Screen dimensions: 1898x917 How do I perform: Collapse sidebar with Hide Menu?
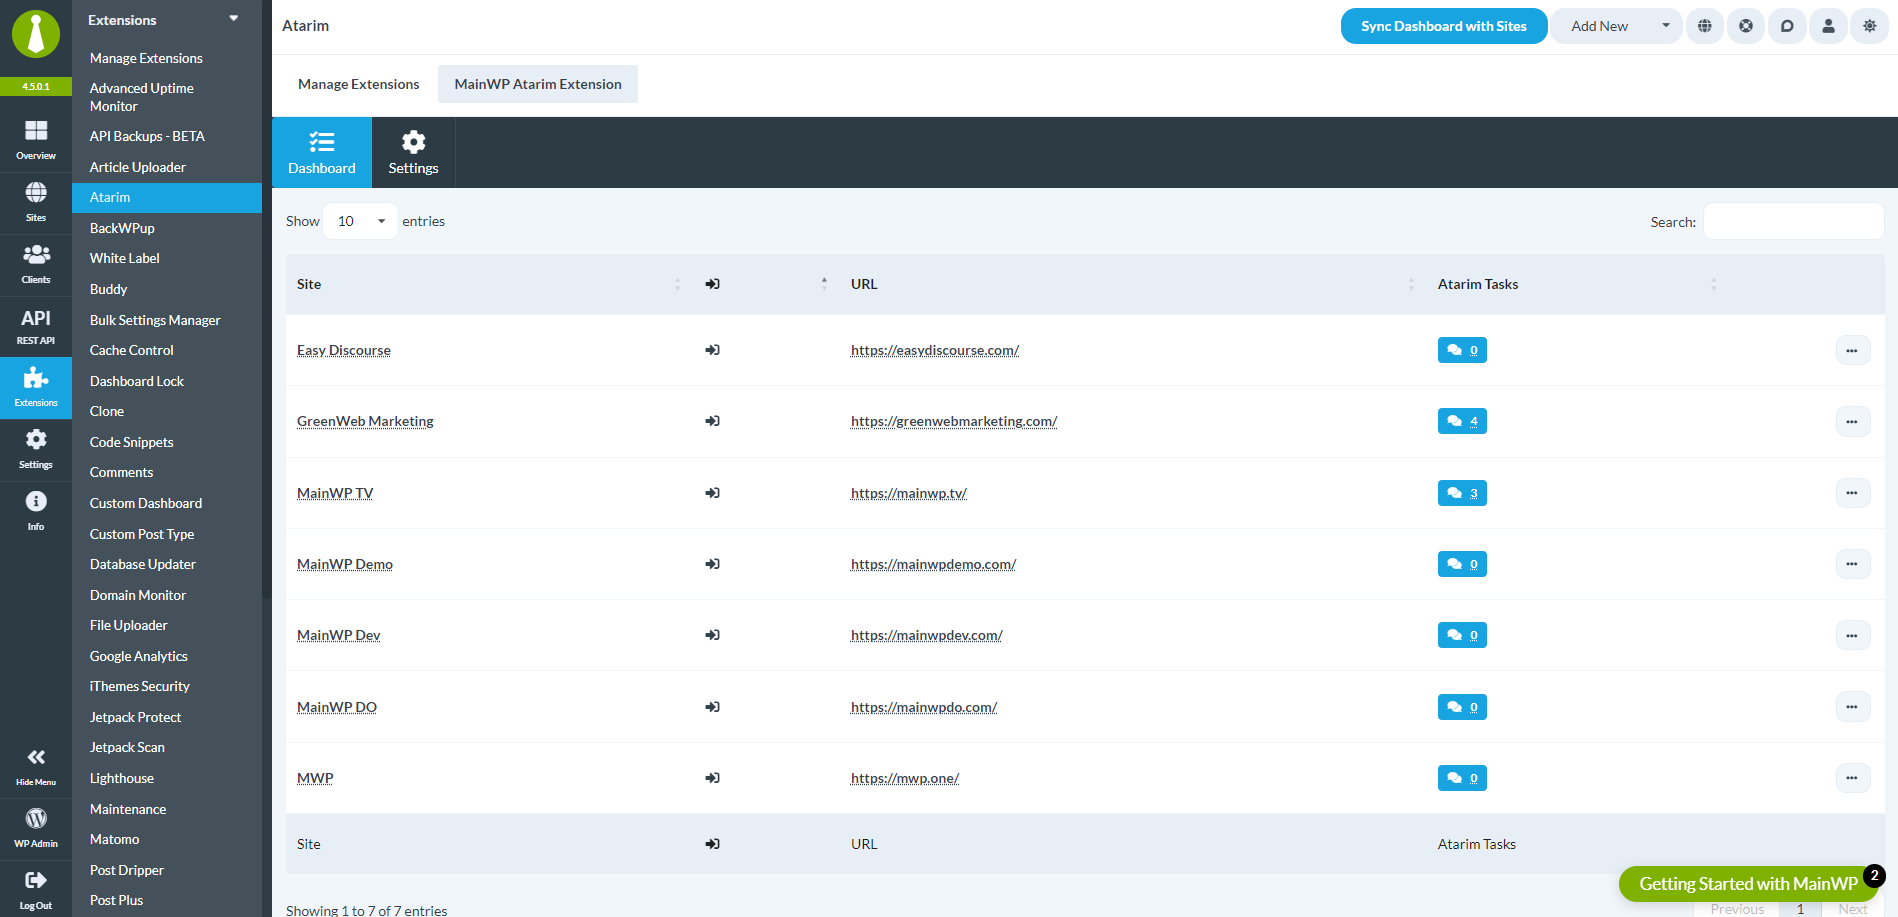coord(36,766)
